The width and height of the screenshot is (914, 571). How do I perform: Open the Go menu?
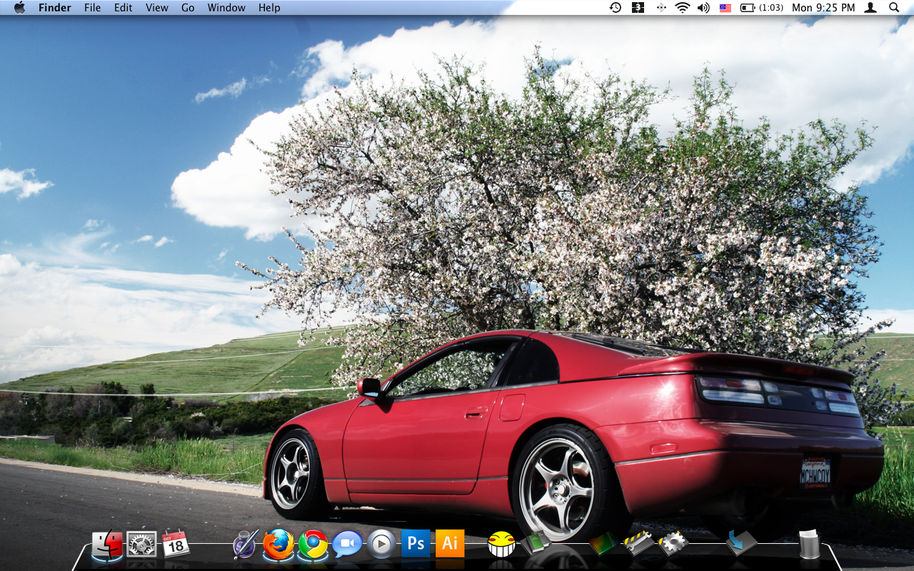pos(188,8)
